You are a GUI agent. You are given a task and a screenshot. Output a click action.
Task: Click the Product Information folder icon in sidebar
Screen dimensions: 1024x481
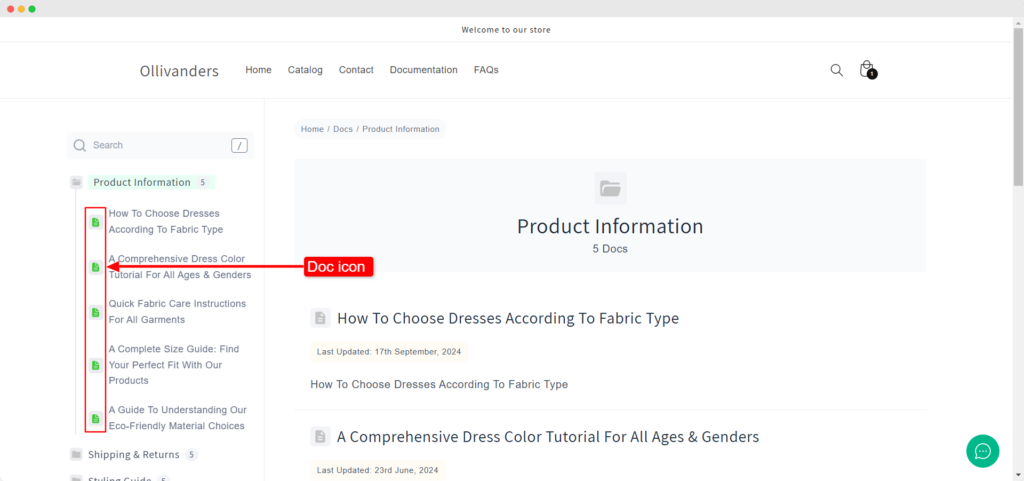tap(76, 183)
